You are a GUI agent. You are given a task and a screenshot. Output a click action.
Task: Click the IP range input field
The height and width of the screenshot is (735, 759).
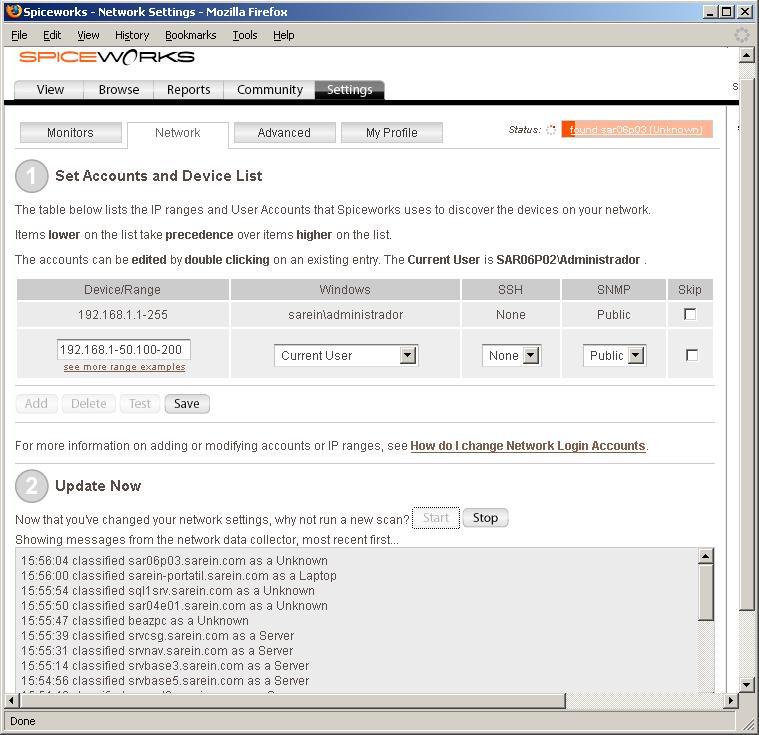pyautogui.click(x=123, y=350)
